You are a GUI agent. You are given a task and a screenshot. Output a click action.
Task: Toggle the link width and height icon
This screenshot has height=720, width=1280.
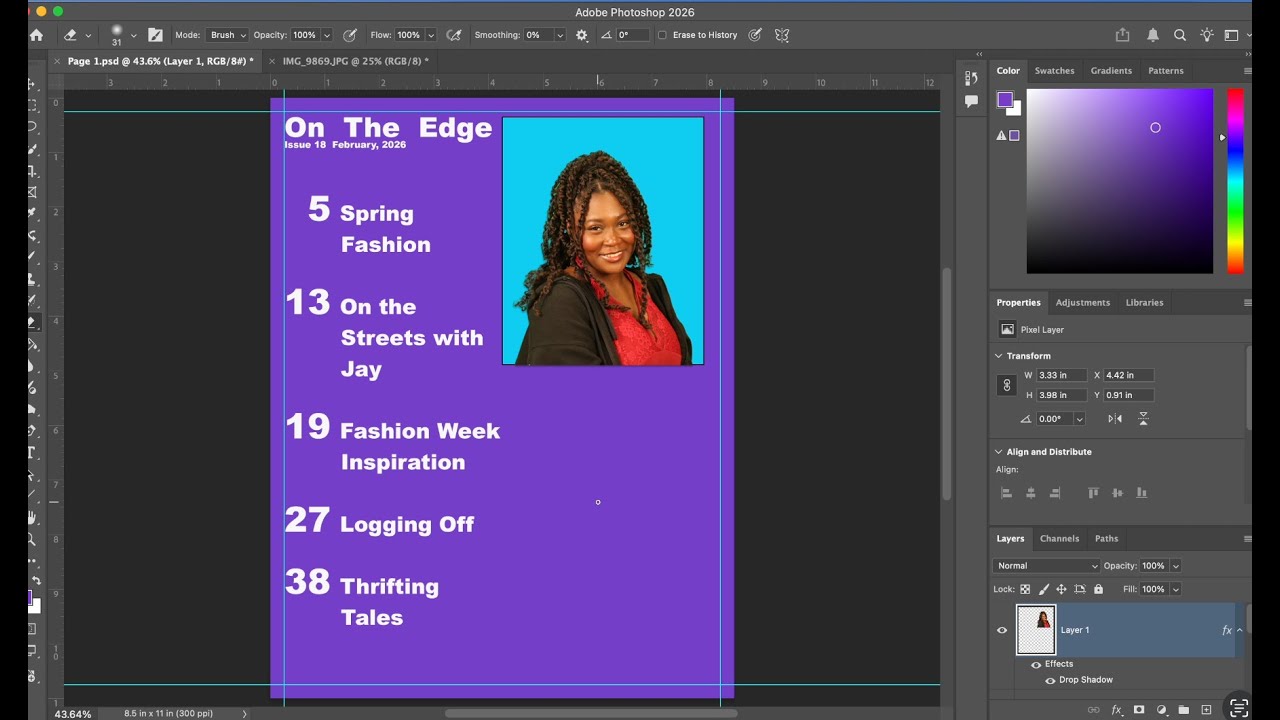click(x=1007, y=385)
